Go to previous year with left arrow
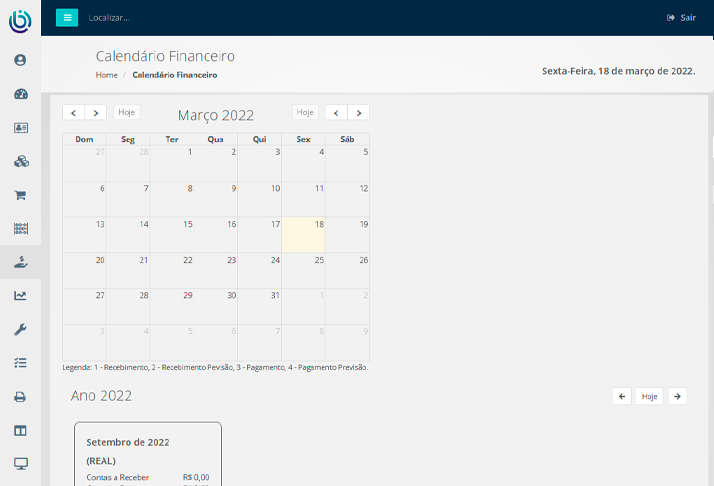Screen dimensions: 714x486 pyautogui.click(x=622, y=397)
